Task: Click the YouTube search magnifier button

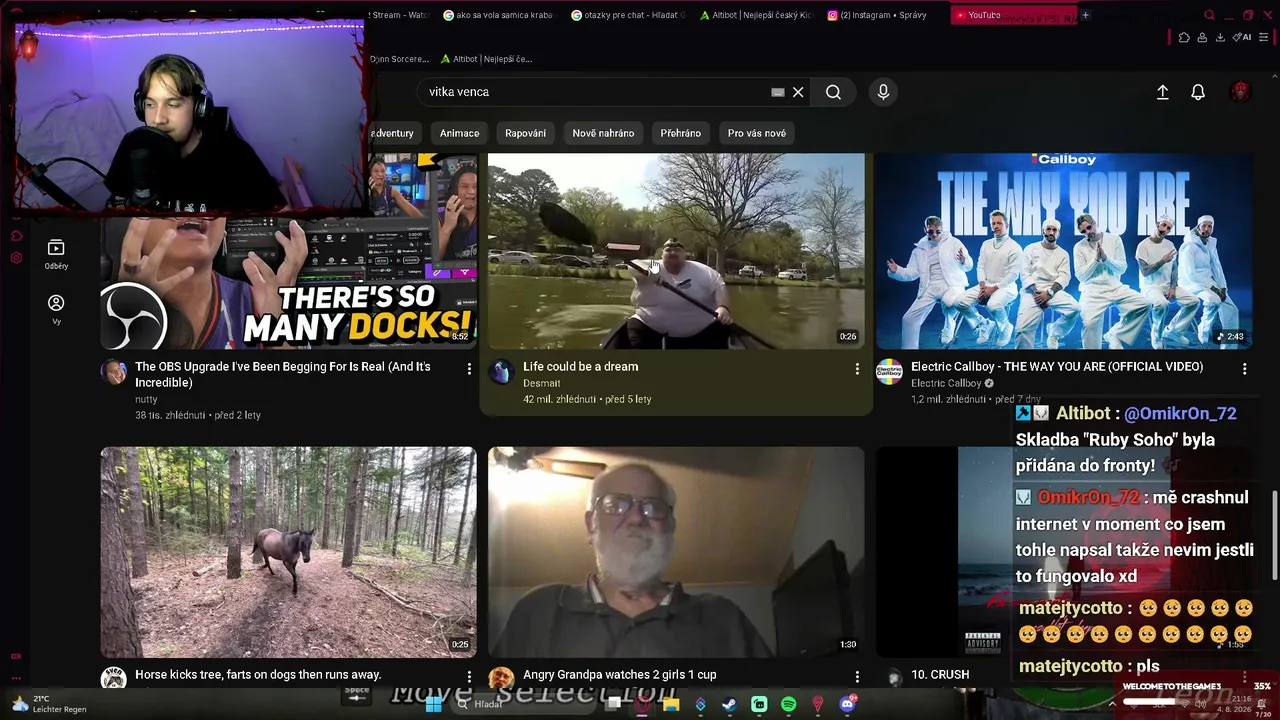Action: tap(833, 92)
